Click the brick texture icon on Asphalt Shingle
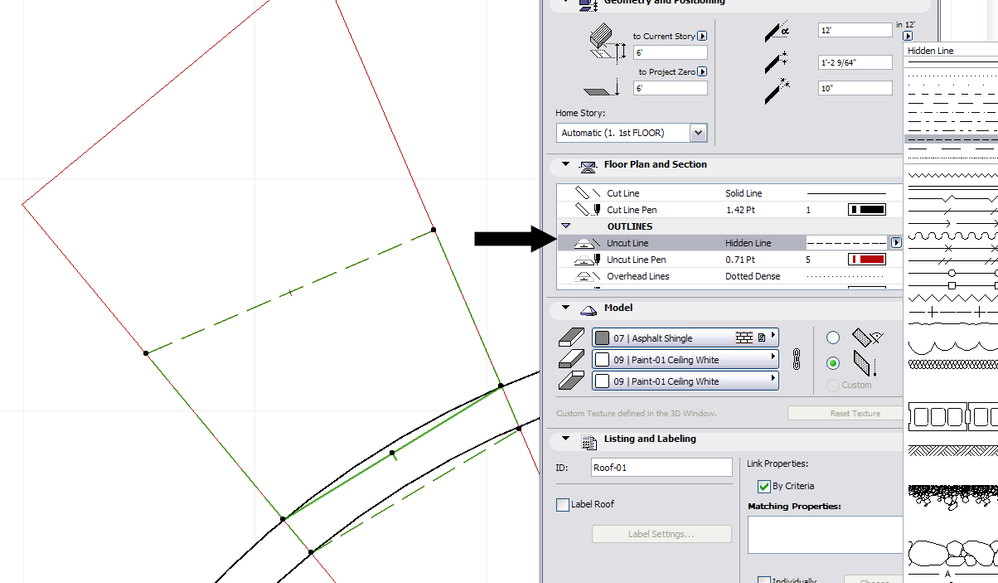The image size is (998, 583). (743, 337)
